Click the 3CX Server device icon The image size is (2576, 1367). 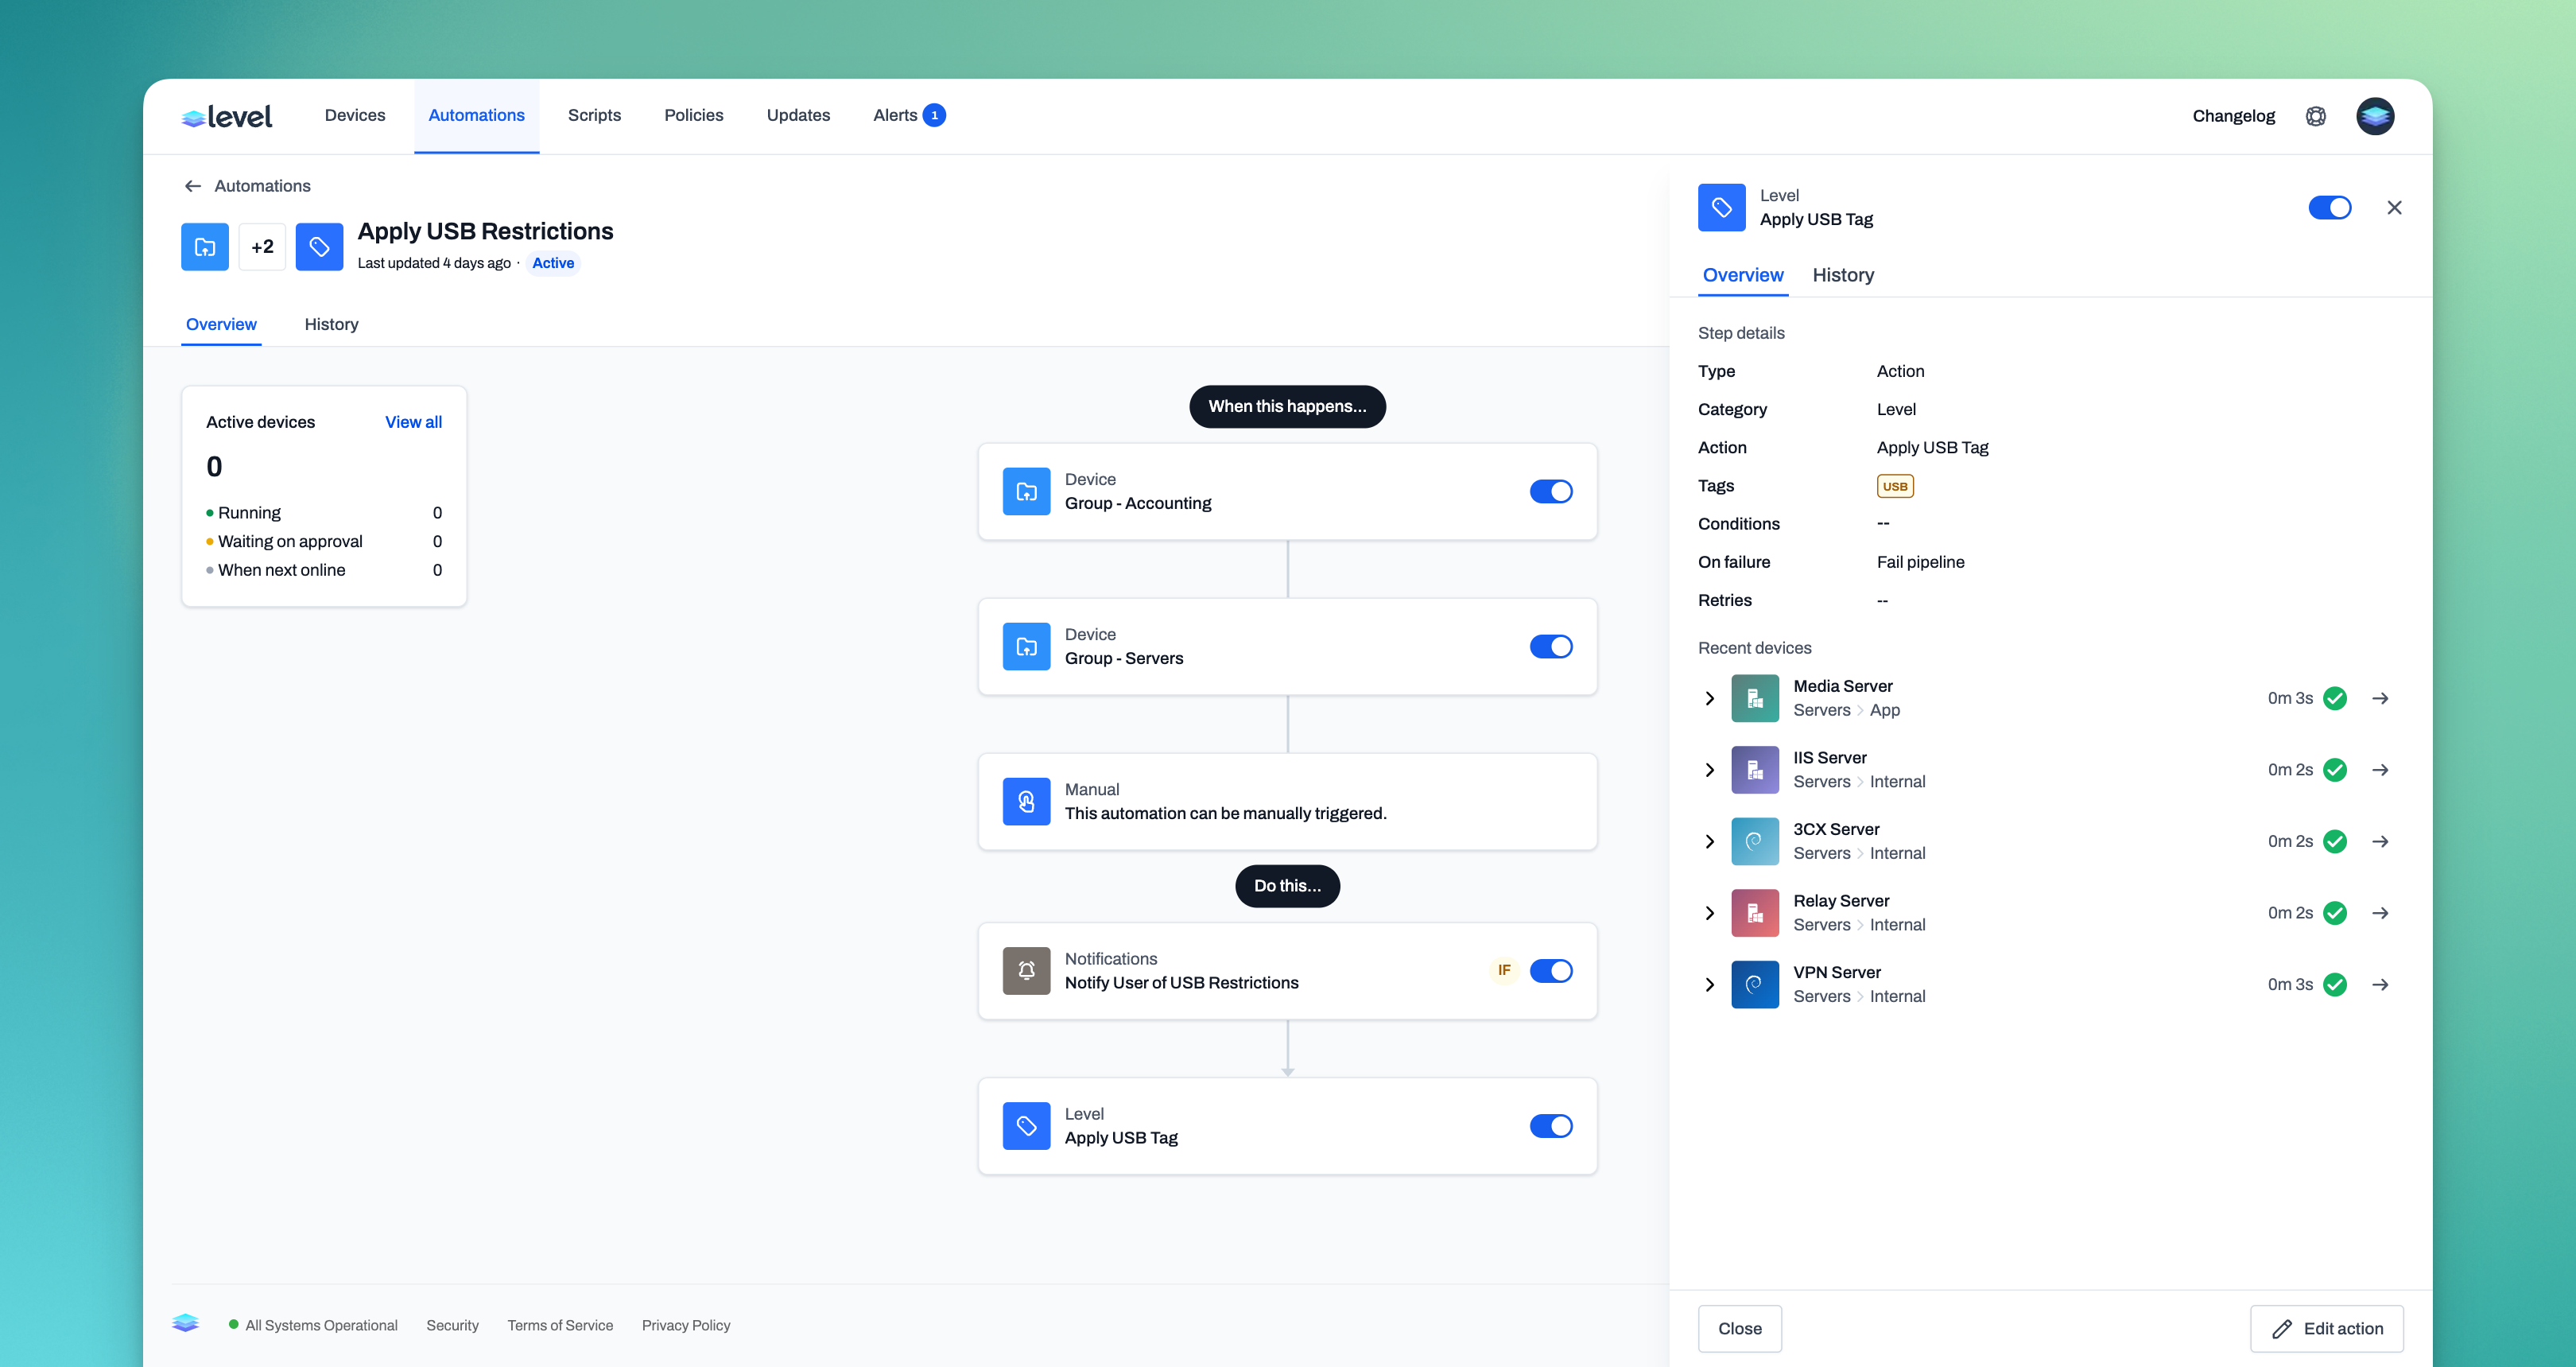pos(1754,841)
